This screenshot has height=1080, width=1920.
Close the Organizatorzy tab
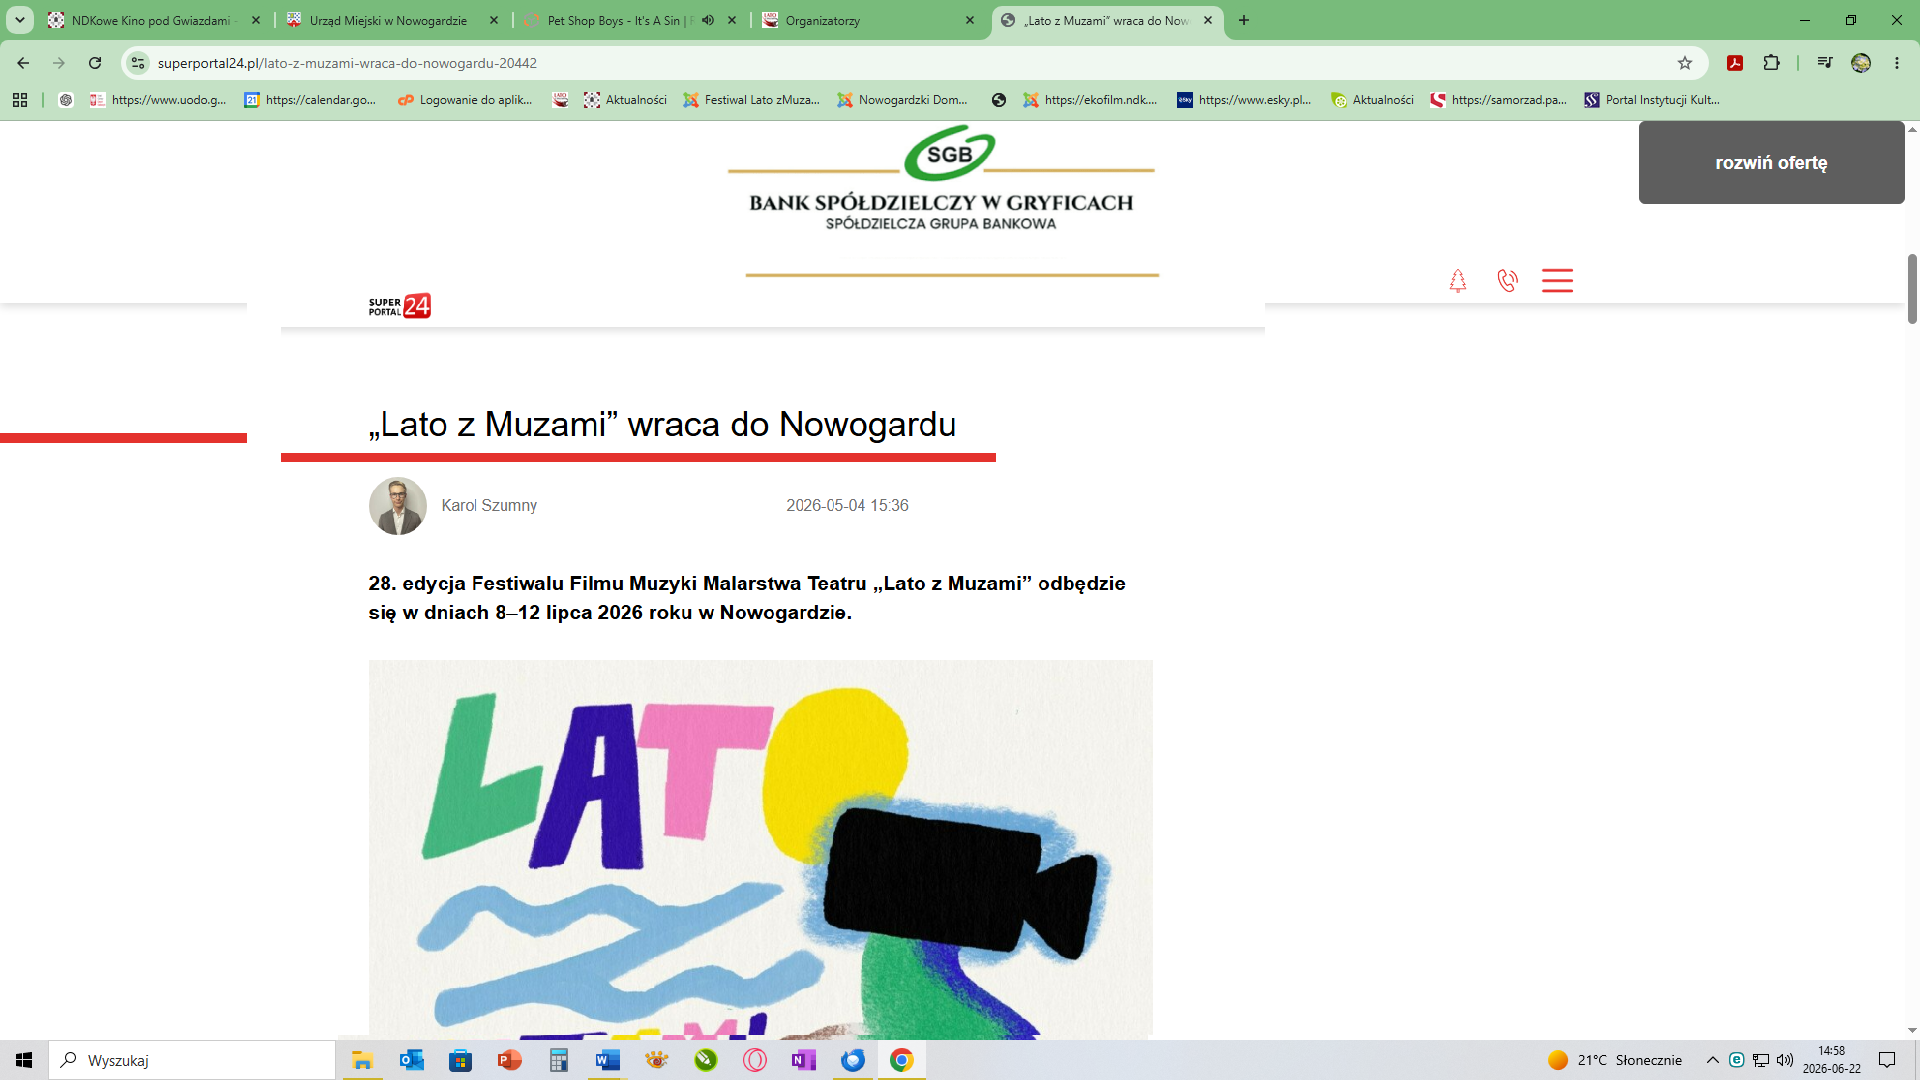pos(970,20)
